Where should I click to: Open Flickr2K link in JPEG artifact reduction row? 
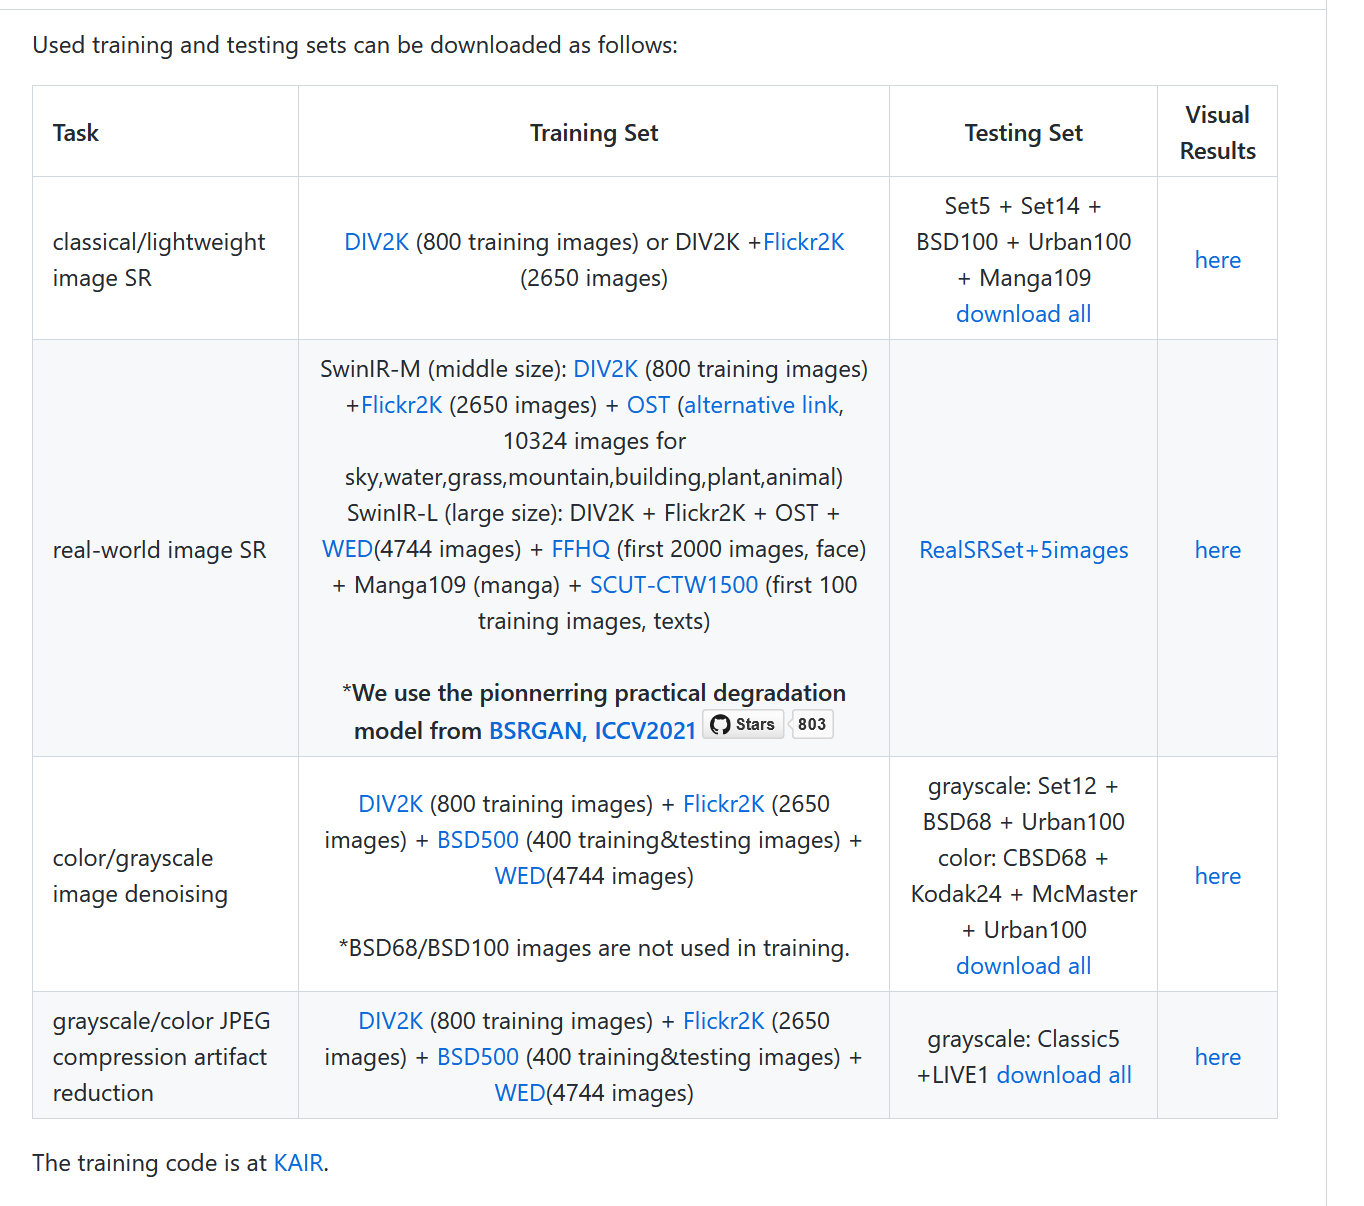(723, 1021)
